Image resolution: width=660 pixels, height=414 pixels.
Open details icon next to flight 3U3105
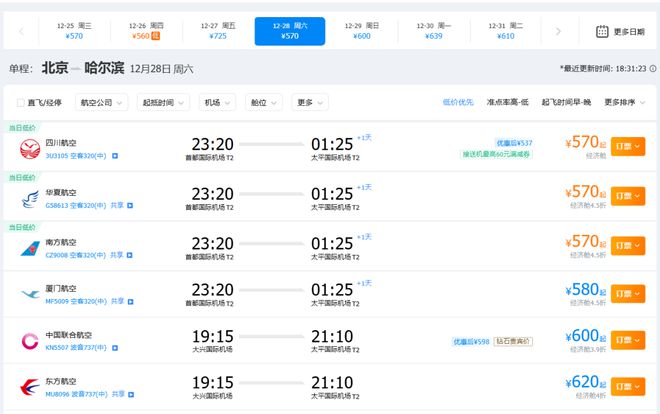tap(114, 156)
